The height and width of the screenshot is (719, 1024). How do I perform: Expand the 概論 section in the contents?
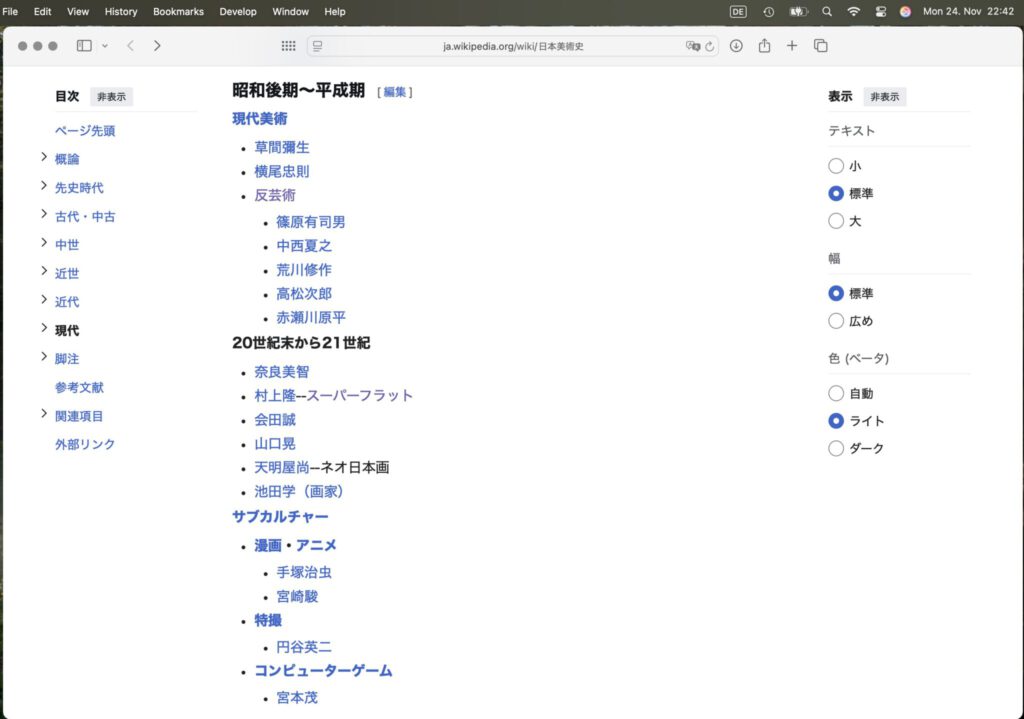tap(43, 158)
